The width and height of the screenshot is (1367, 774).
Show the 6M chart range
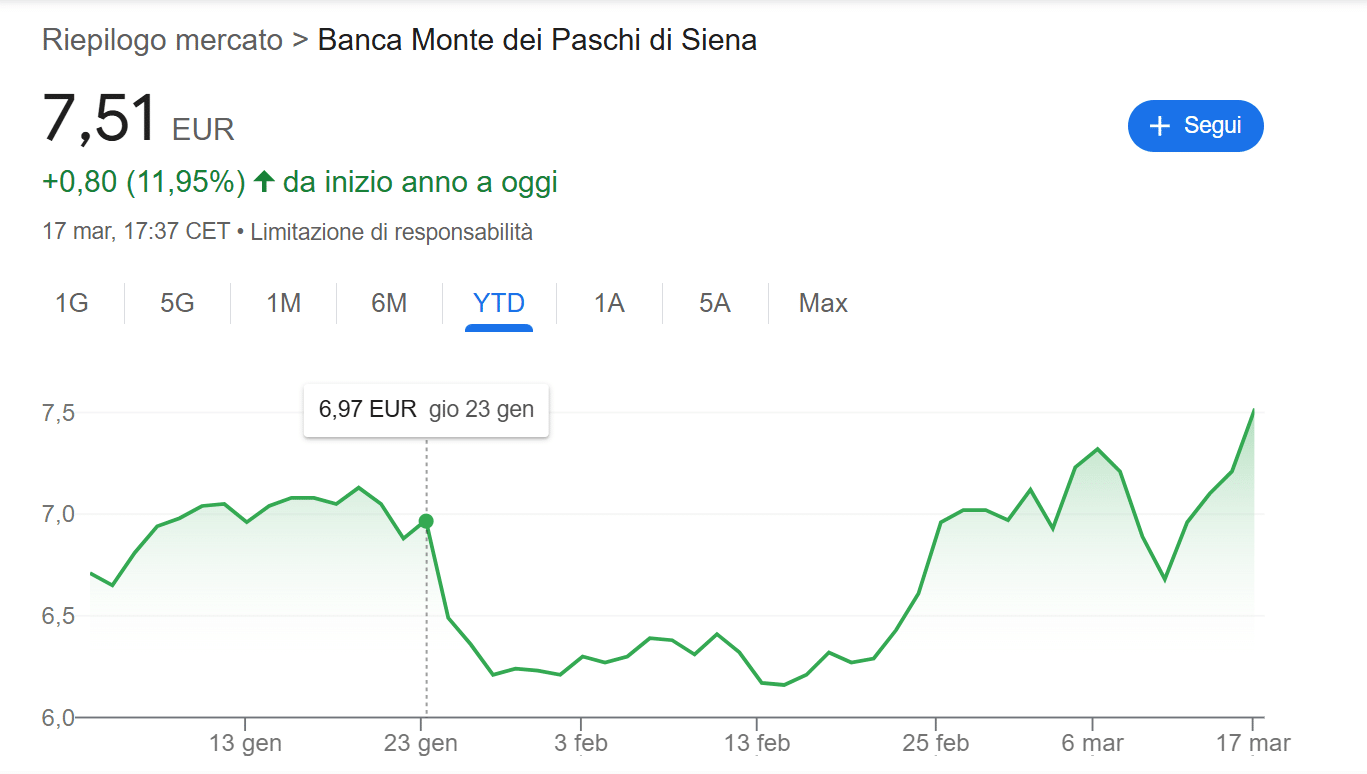pos(389,303)
